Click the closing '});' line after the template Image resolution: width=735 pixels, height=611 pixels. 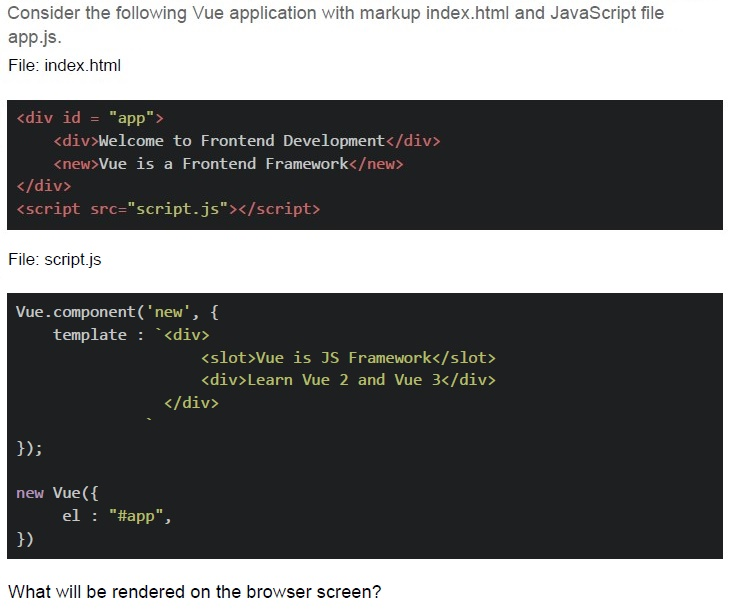click(x=29, y=448)
